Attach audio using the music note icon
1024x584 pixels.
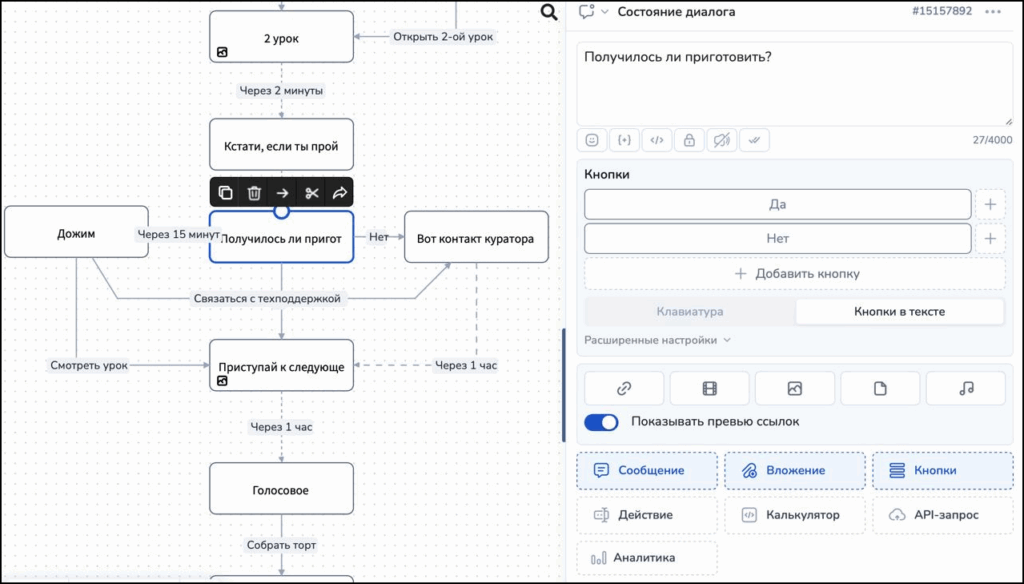tap(965, 388)
